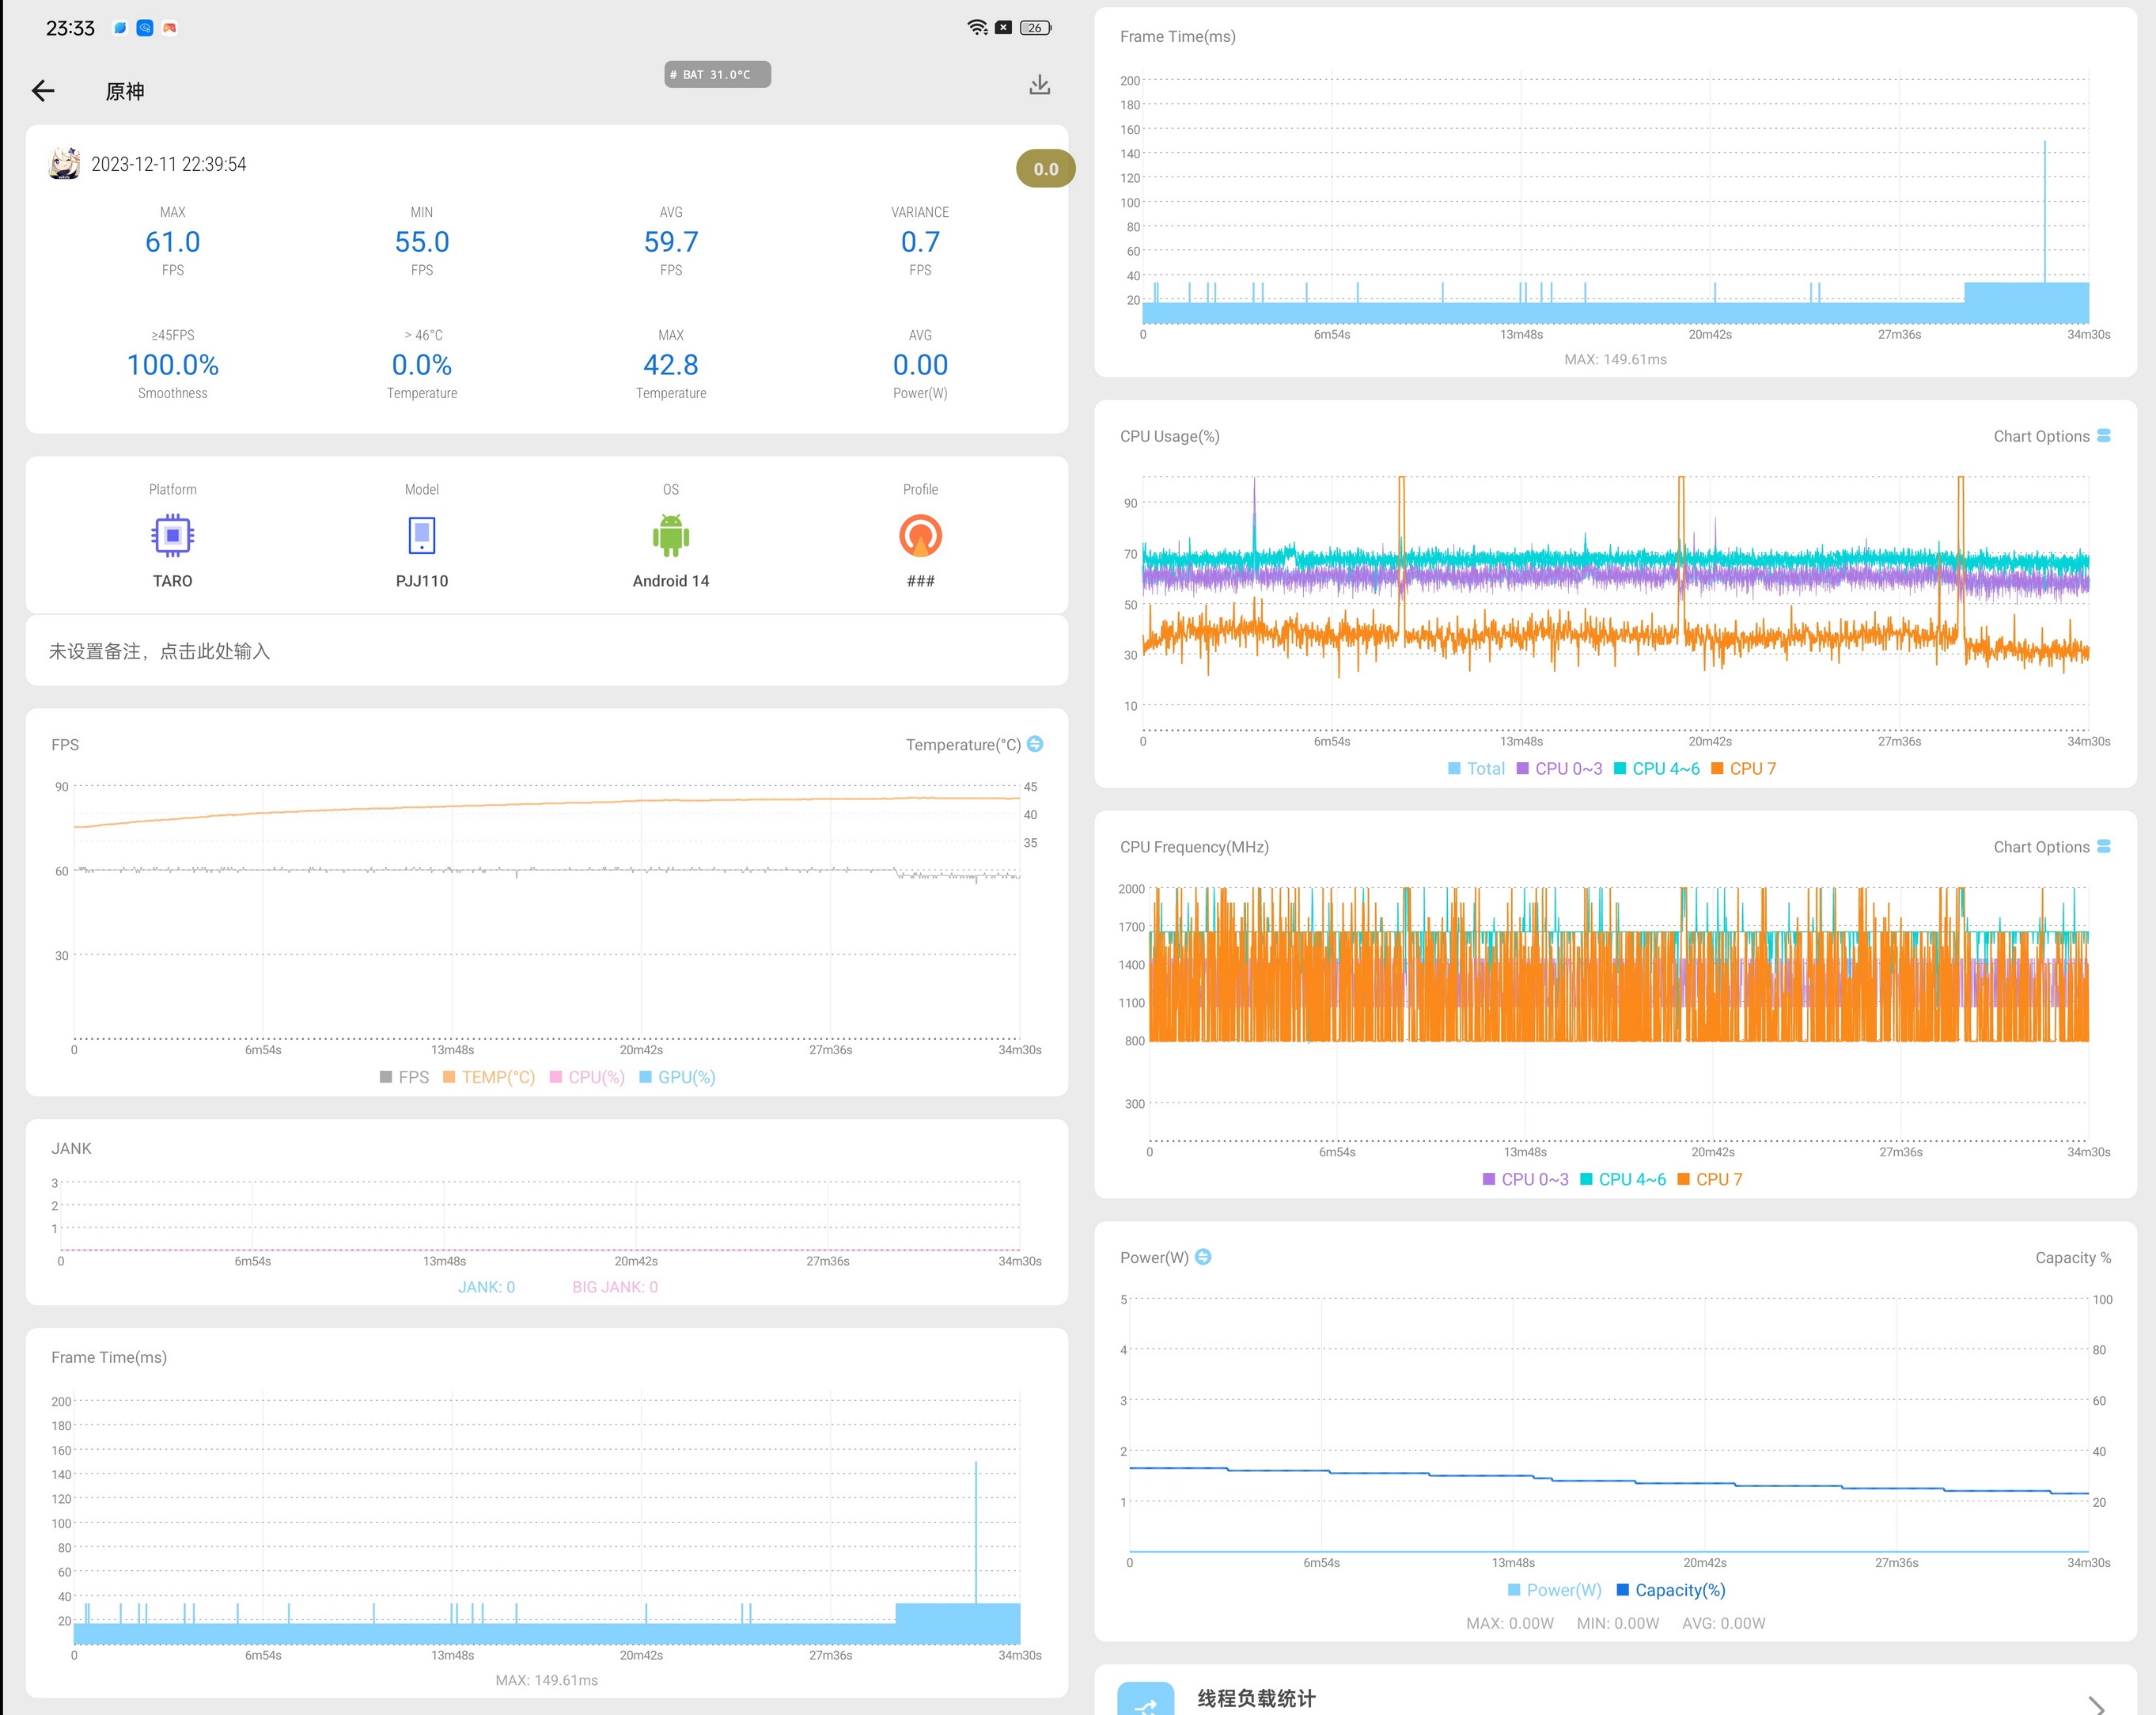Open Chart Options for CPU Frequency
The image size is (2156, 1715).
point(2051,847)
